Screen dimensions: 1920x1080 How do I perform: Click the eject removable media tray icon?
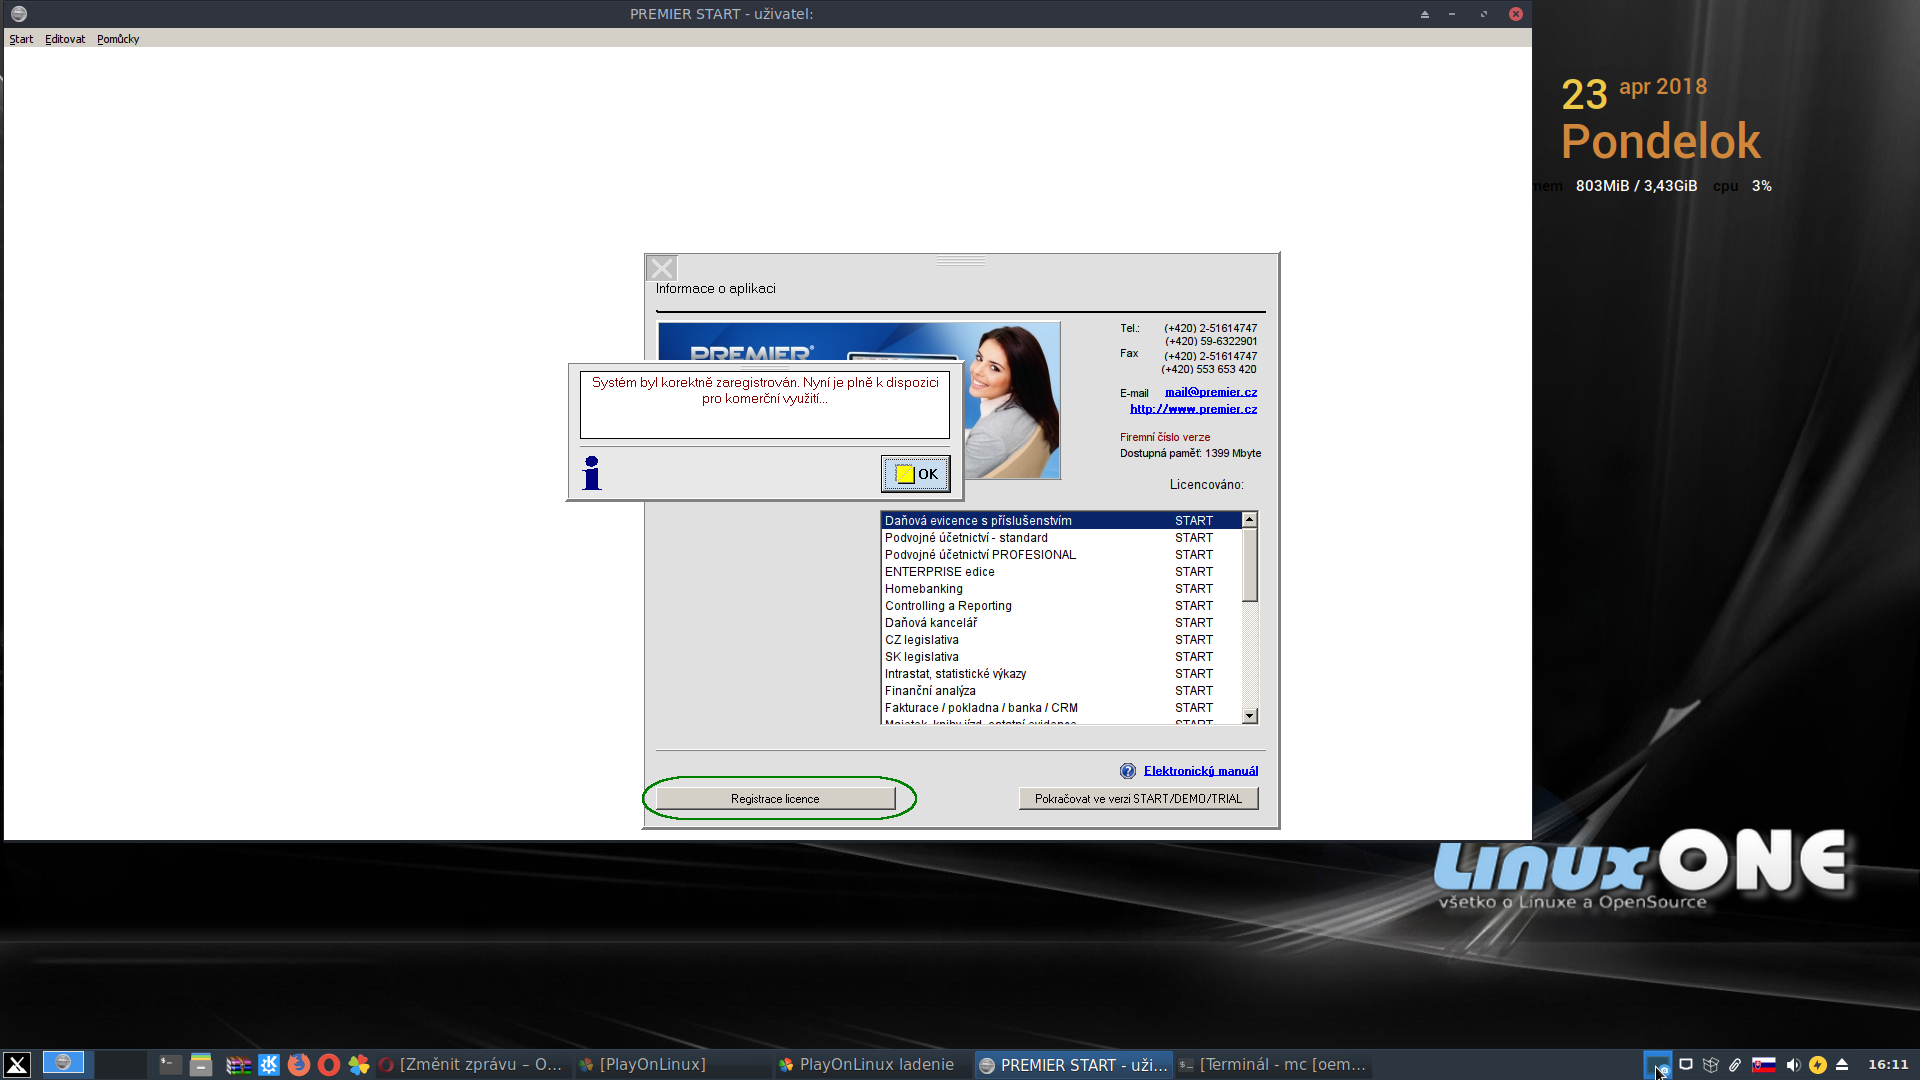pyautogui.click(x=1842, y=1065)
